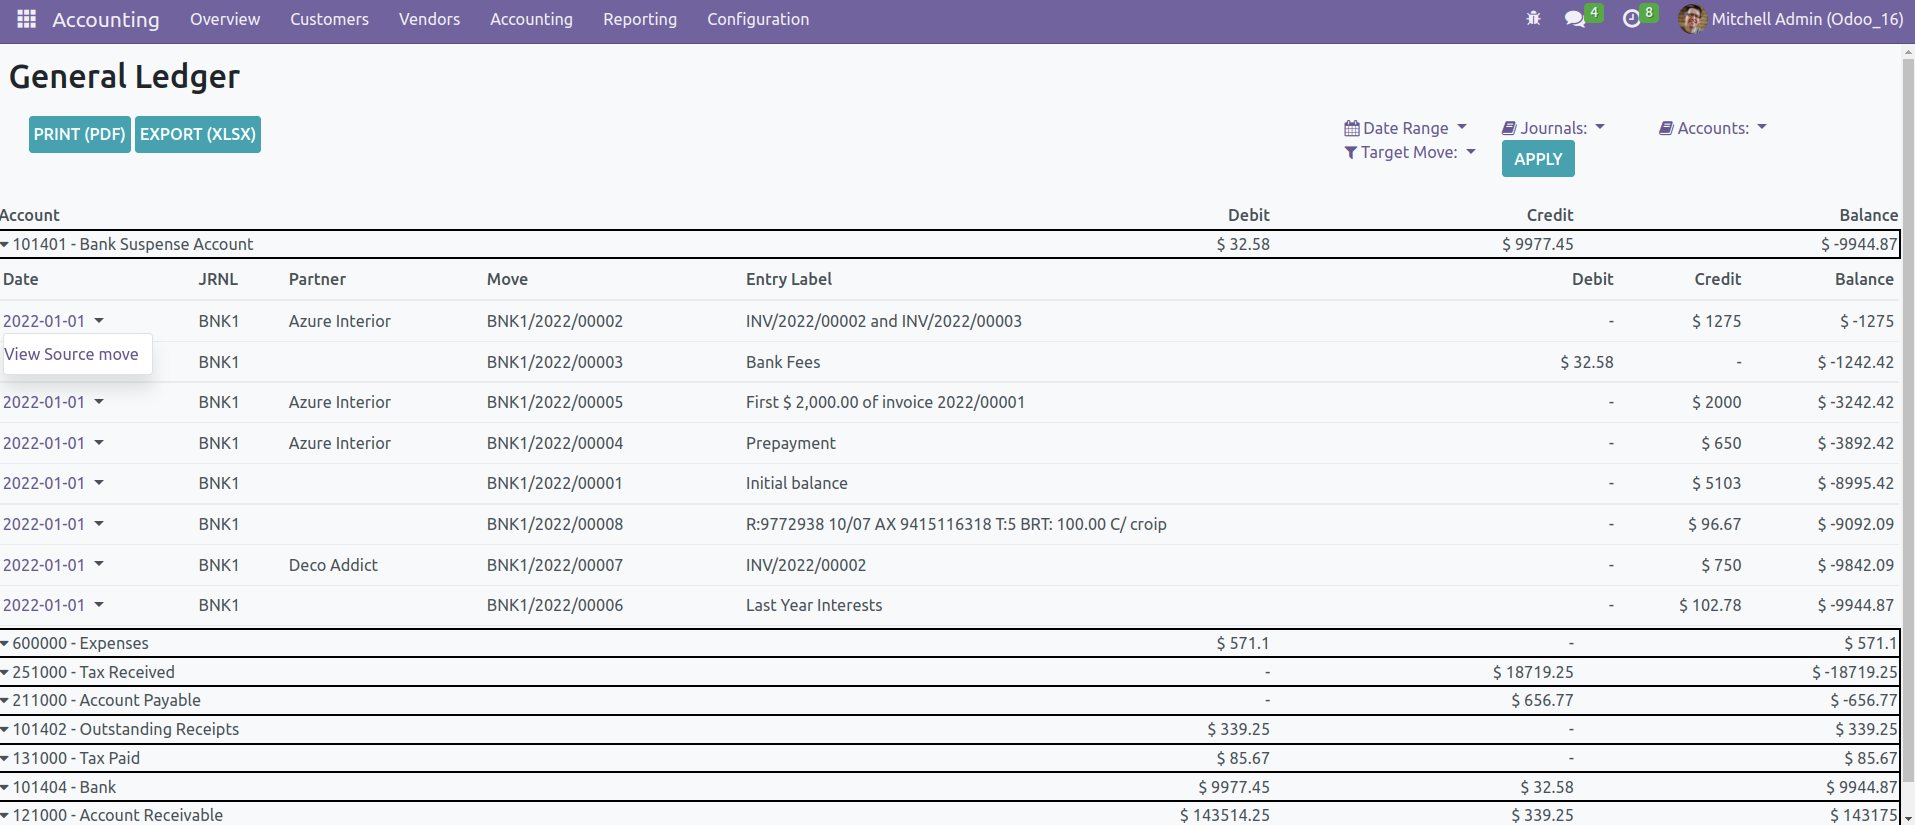1915x825 pixels.
Task: Expand the 600000 Expenses account row
Action: [x=6, y=643]
